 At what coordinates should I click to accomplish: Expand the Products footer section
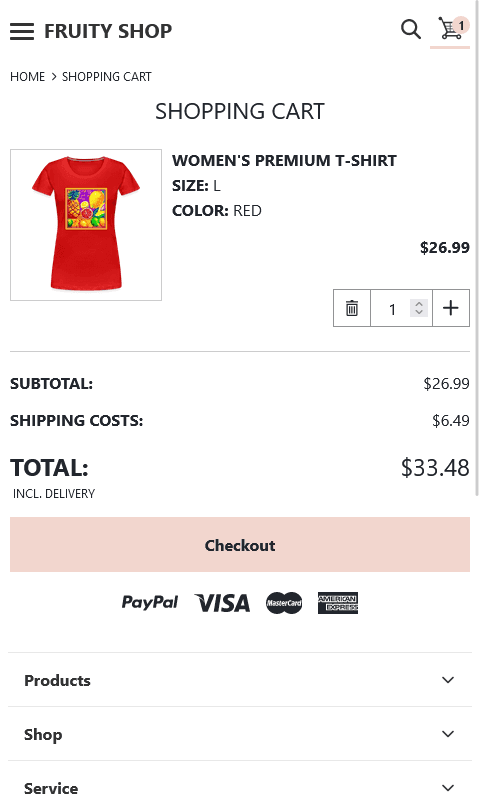[x=240, y=680]
